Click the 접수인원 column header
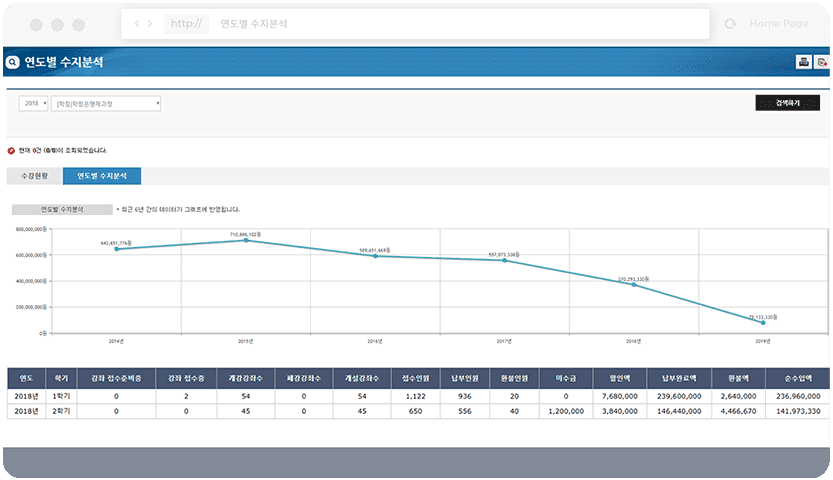The width and height of the screenshot is (833, 480). 415,379
